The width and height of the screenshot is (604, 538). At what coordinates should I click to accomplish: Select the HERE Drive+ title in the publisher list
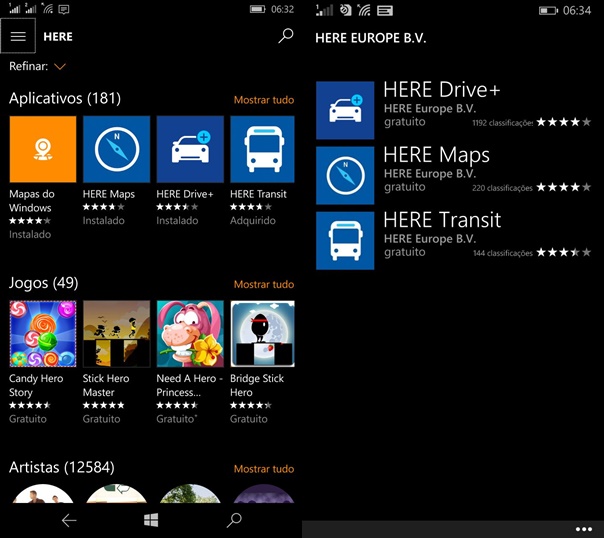(441, 89)
